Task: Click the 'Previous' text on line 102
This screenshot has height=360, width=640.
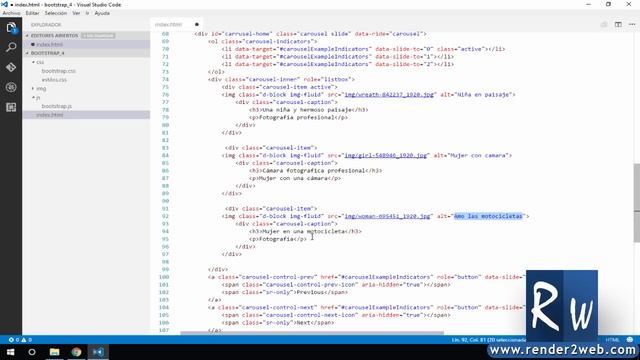Action: click(x=310, y=292)
